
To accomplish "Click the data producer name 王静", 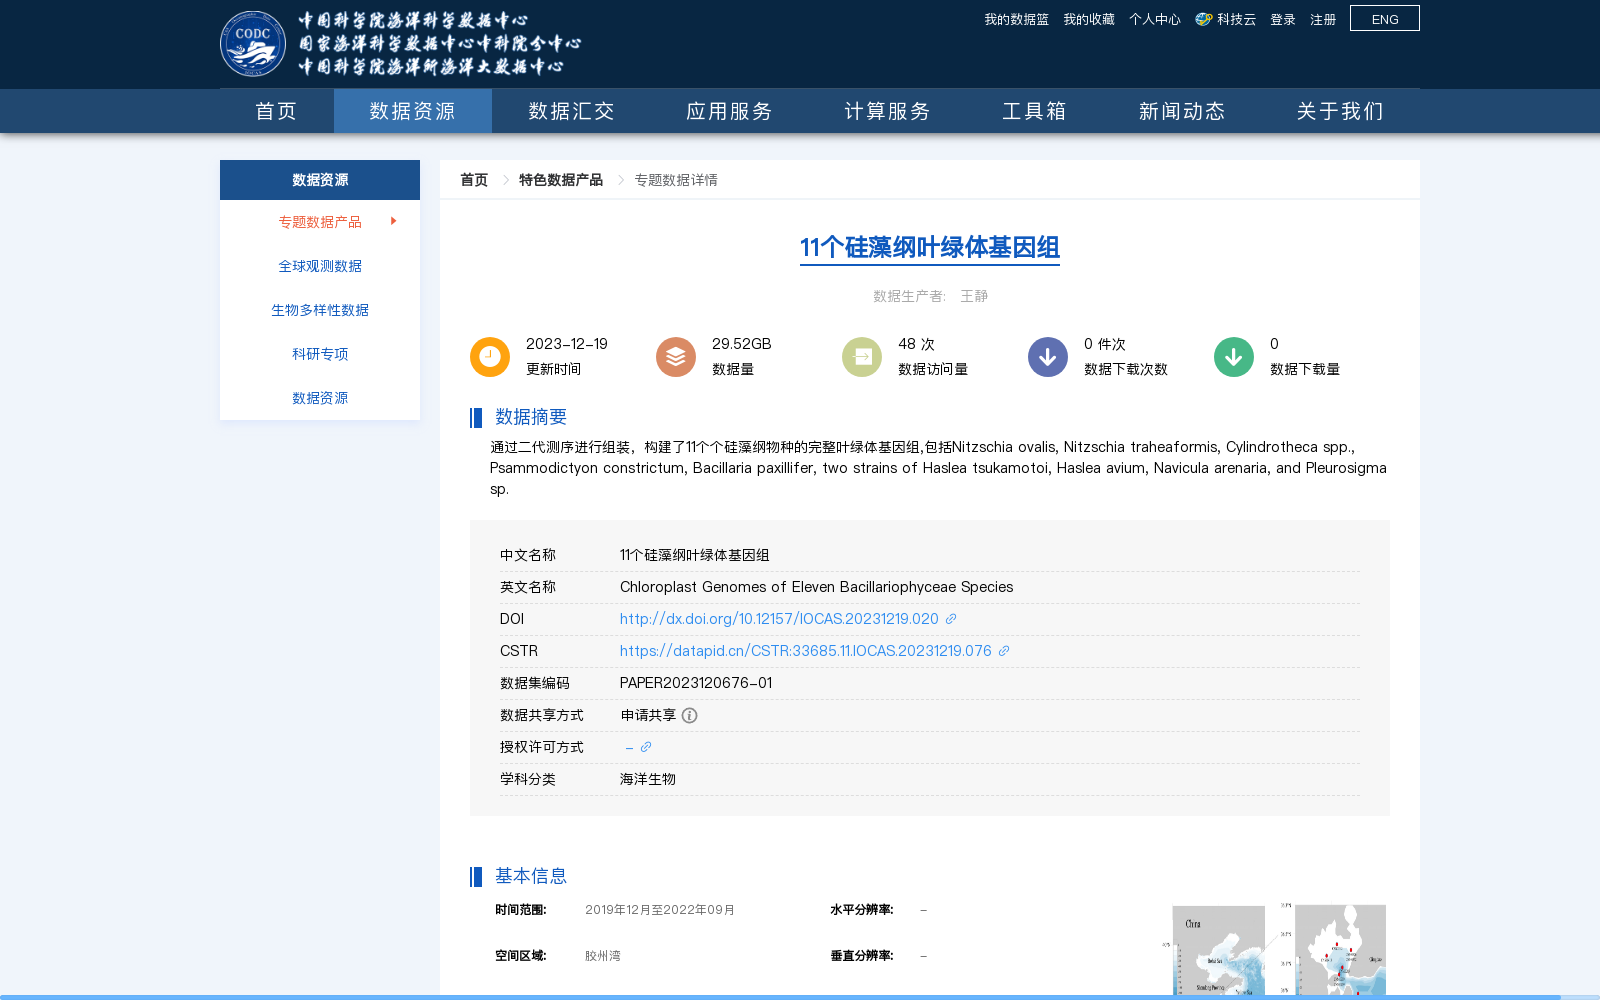I will (974, 296).
